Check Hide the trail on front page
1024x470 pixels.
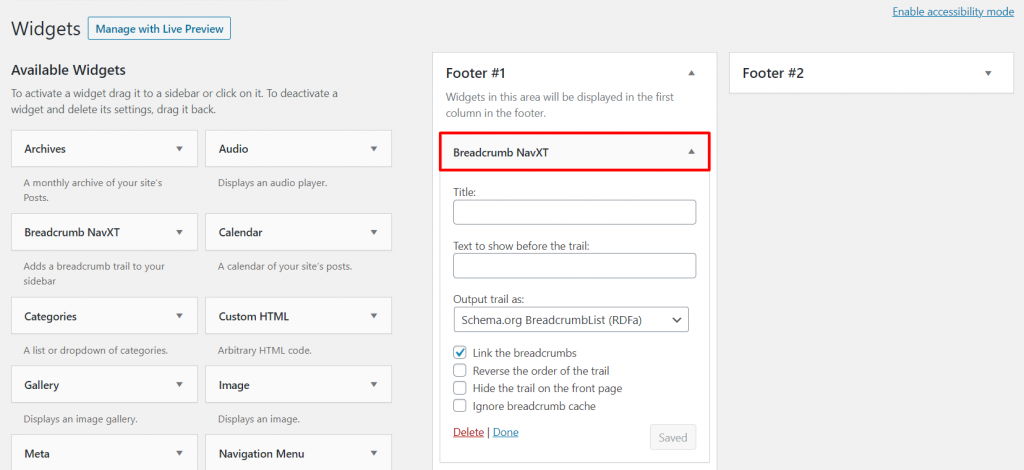(x=460, y=388)
